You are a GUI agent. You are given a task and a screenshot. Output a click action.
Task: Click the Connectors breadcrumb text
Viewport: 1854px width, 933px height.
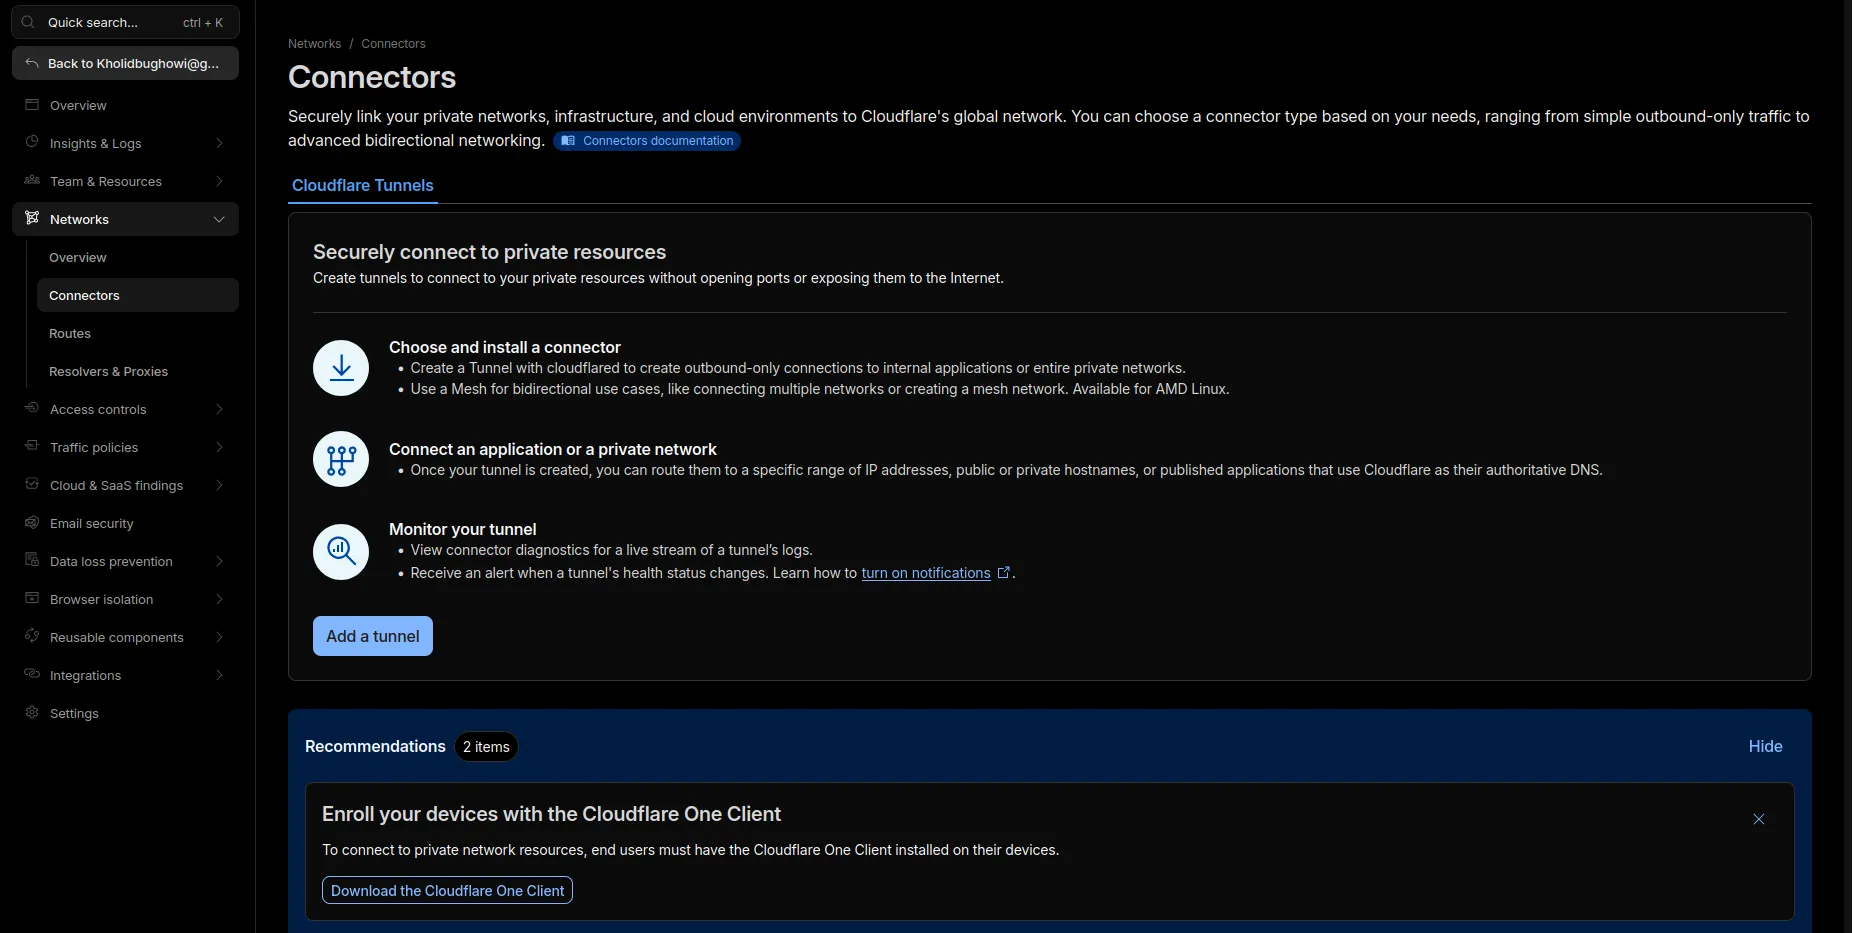coord(393,44)
